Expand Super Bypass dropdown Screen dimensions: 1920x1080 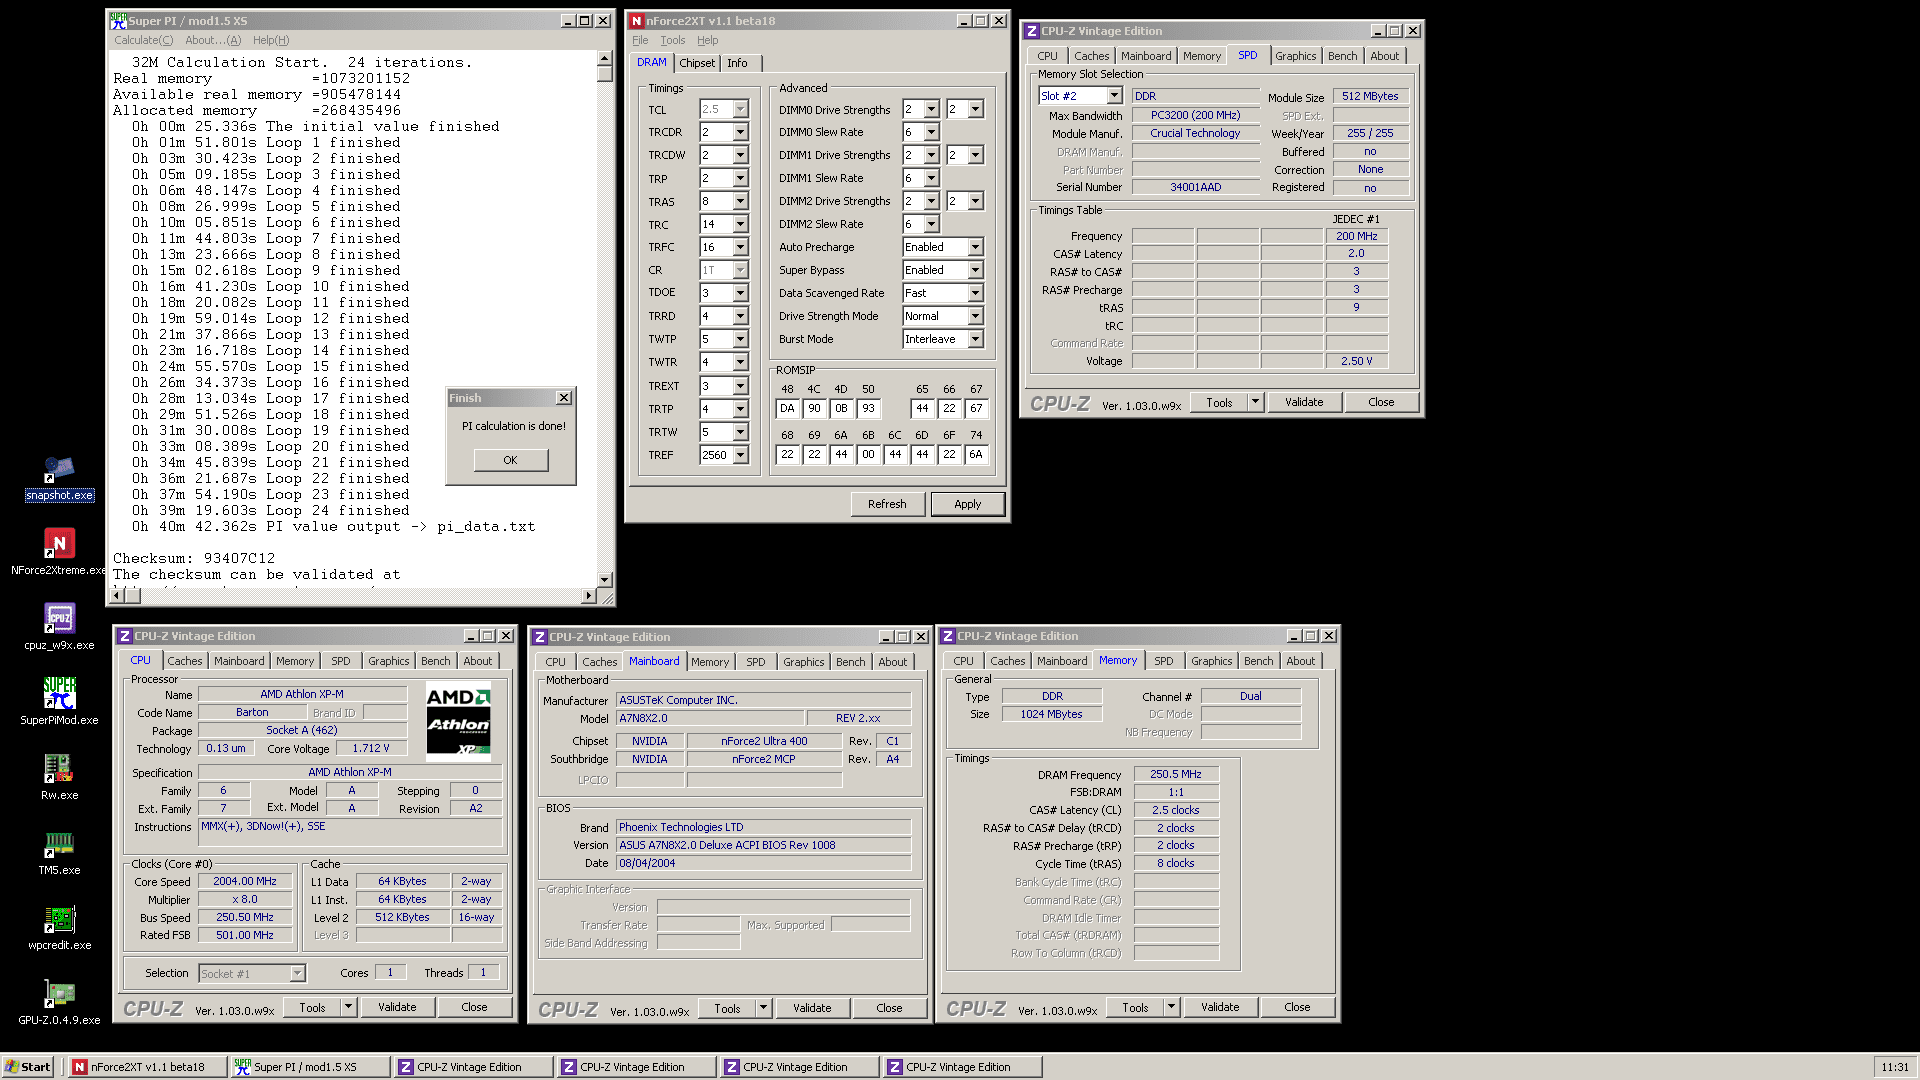click(976, 270)
